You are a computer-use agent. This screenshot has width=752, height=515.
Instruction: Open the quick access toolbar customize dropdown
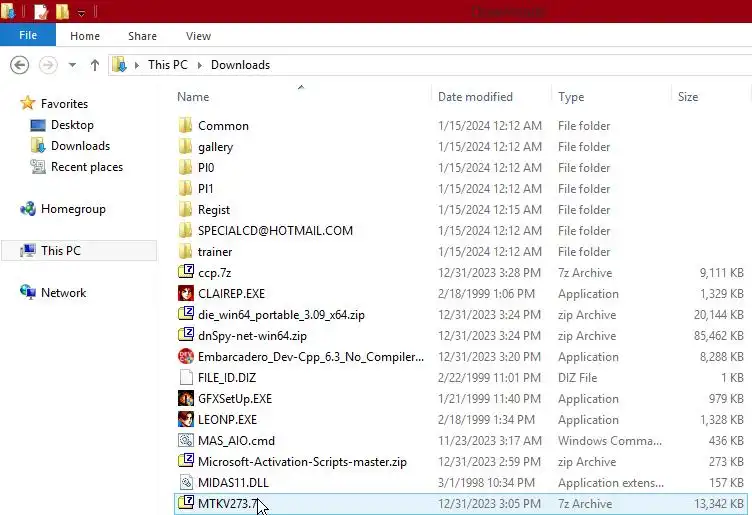(x=82, y=13)
